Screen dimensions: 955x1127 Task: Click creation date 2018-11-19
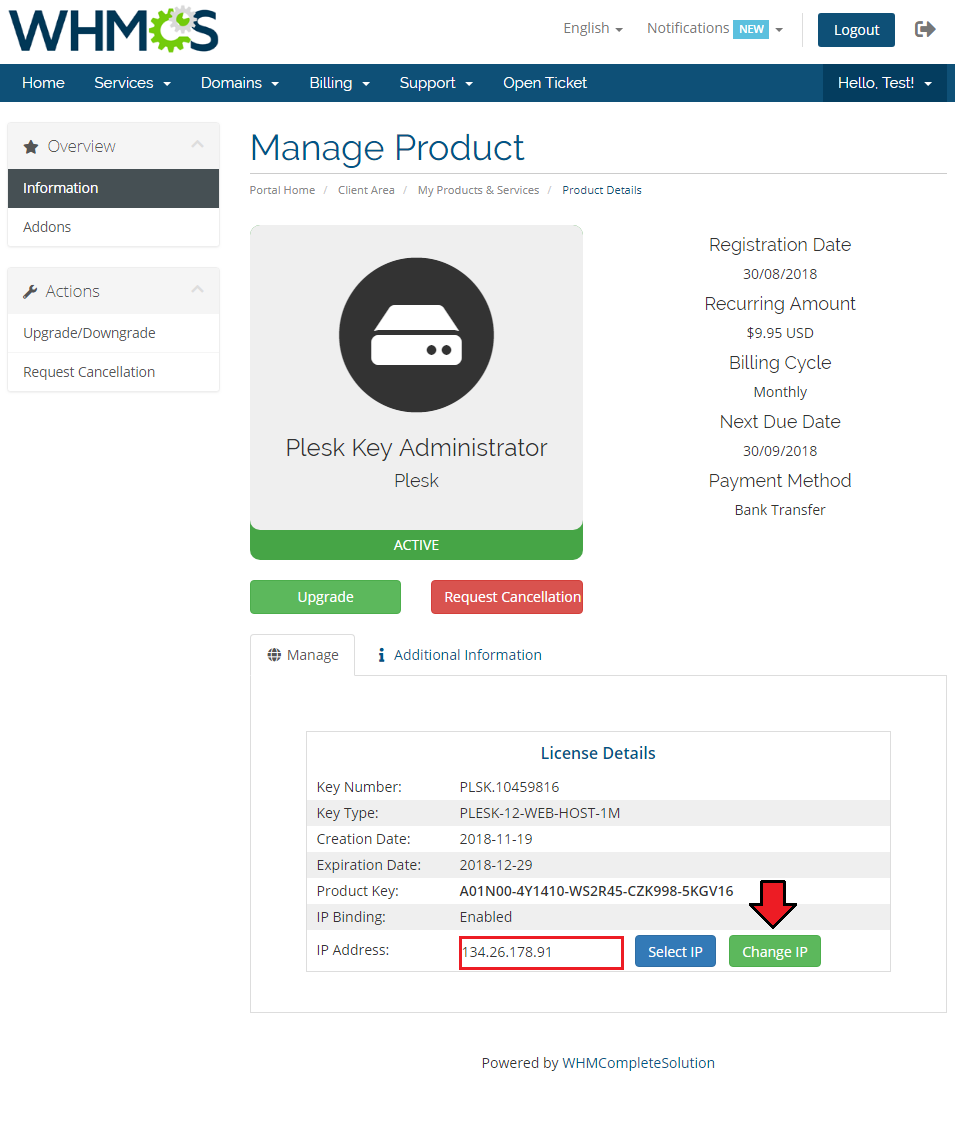pyautogui.click(x=496, y=839)
